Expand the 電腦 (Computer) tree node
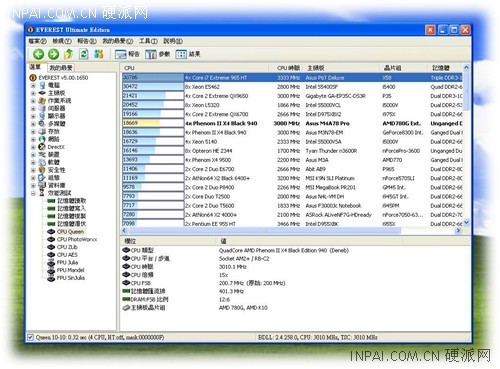Screen dimensions: 500x369 point(33,86)
